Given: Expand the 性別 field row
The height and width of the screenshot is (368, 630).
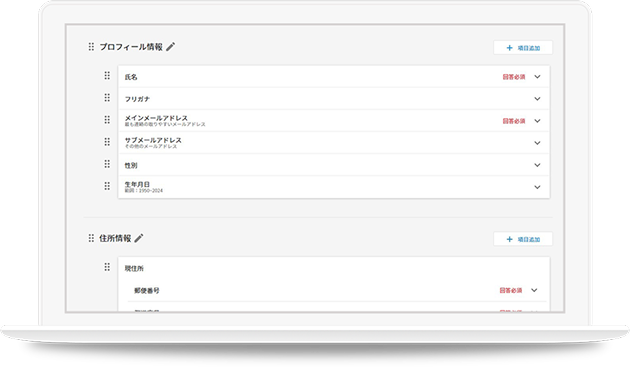Looking at the screenshot, I should click(537, 165).
